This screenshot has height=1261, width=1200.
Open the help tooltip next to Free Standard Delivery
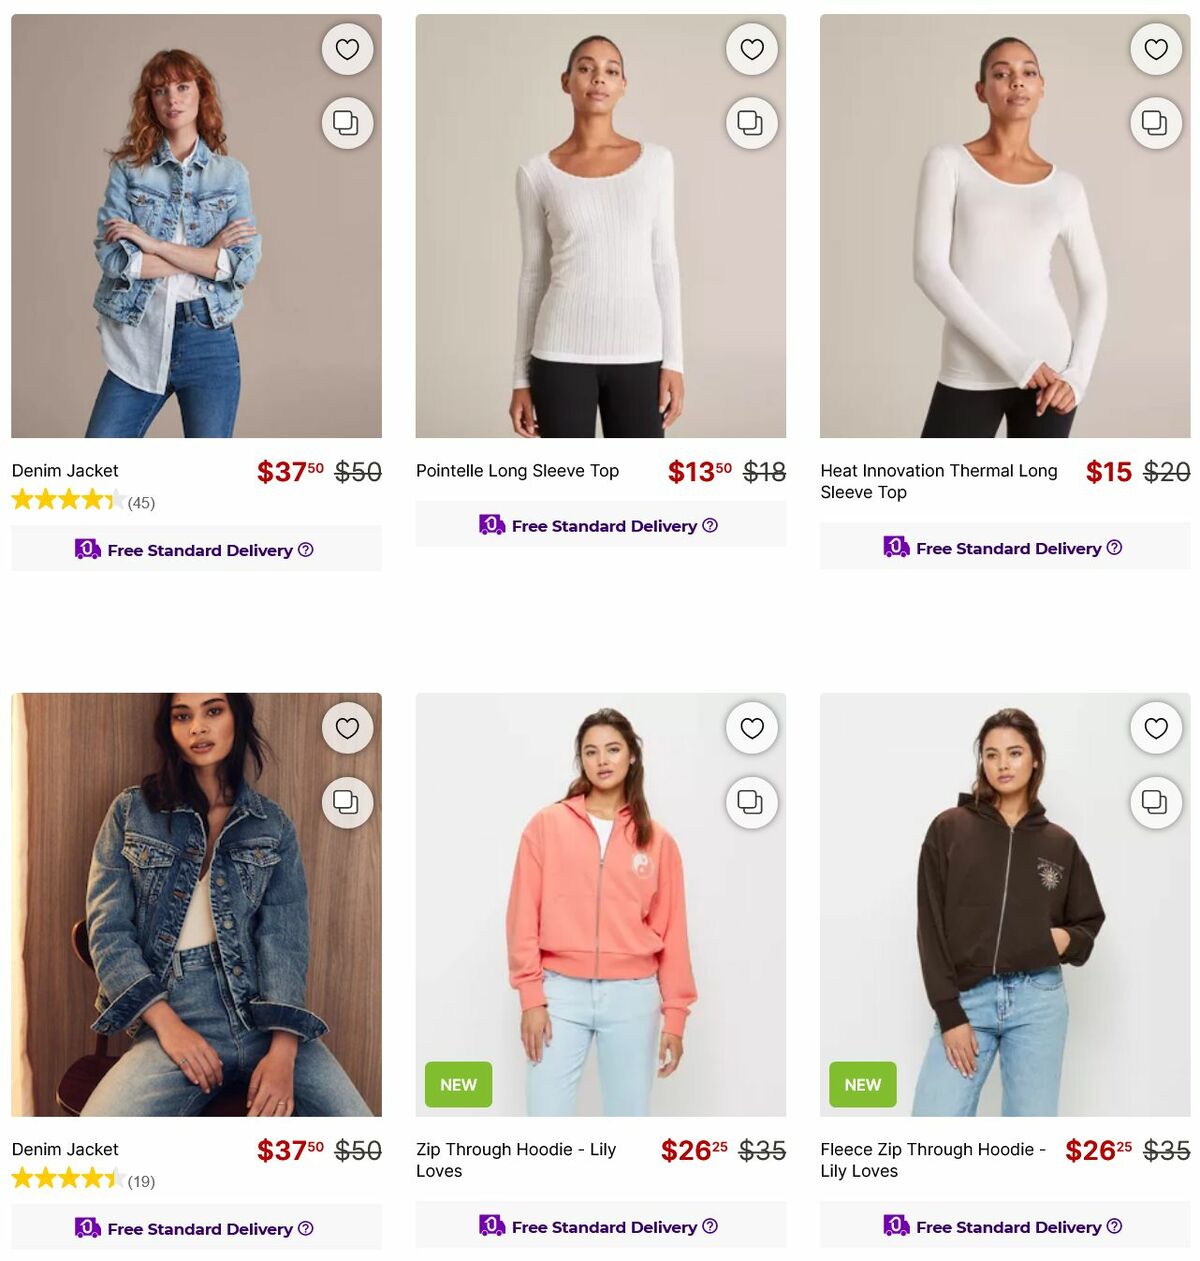pyautogui.click(x=306, y=549)
